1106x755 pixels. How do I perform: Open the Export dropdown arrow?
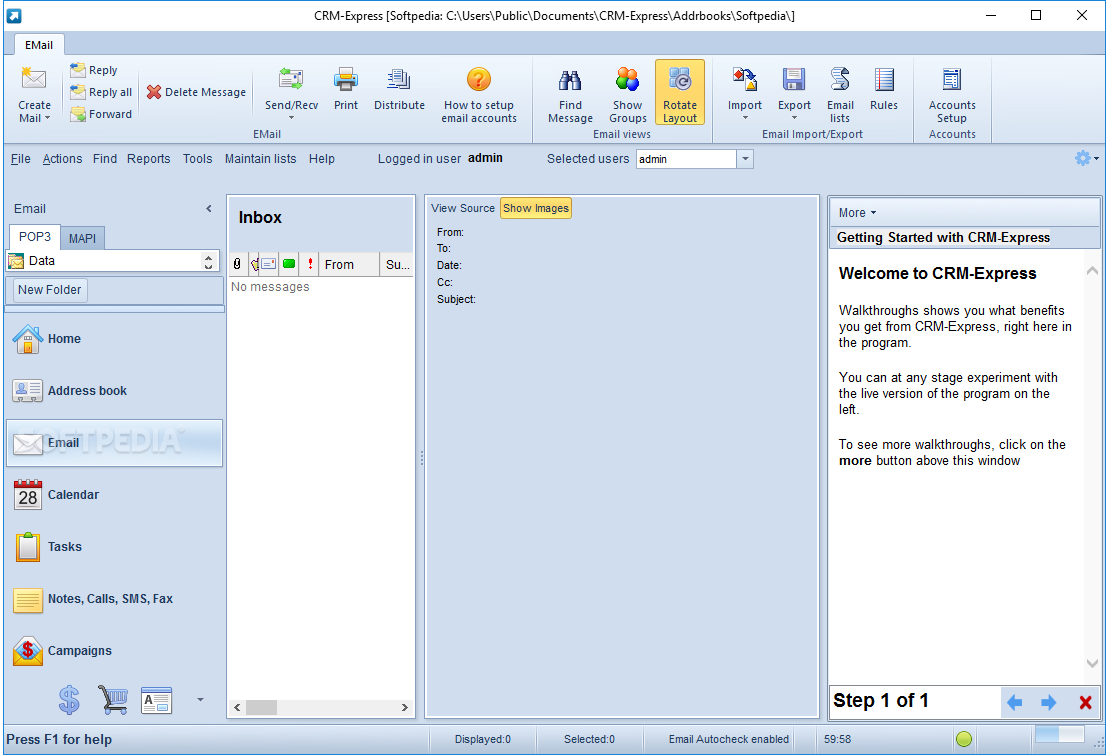[794, 118]
